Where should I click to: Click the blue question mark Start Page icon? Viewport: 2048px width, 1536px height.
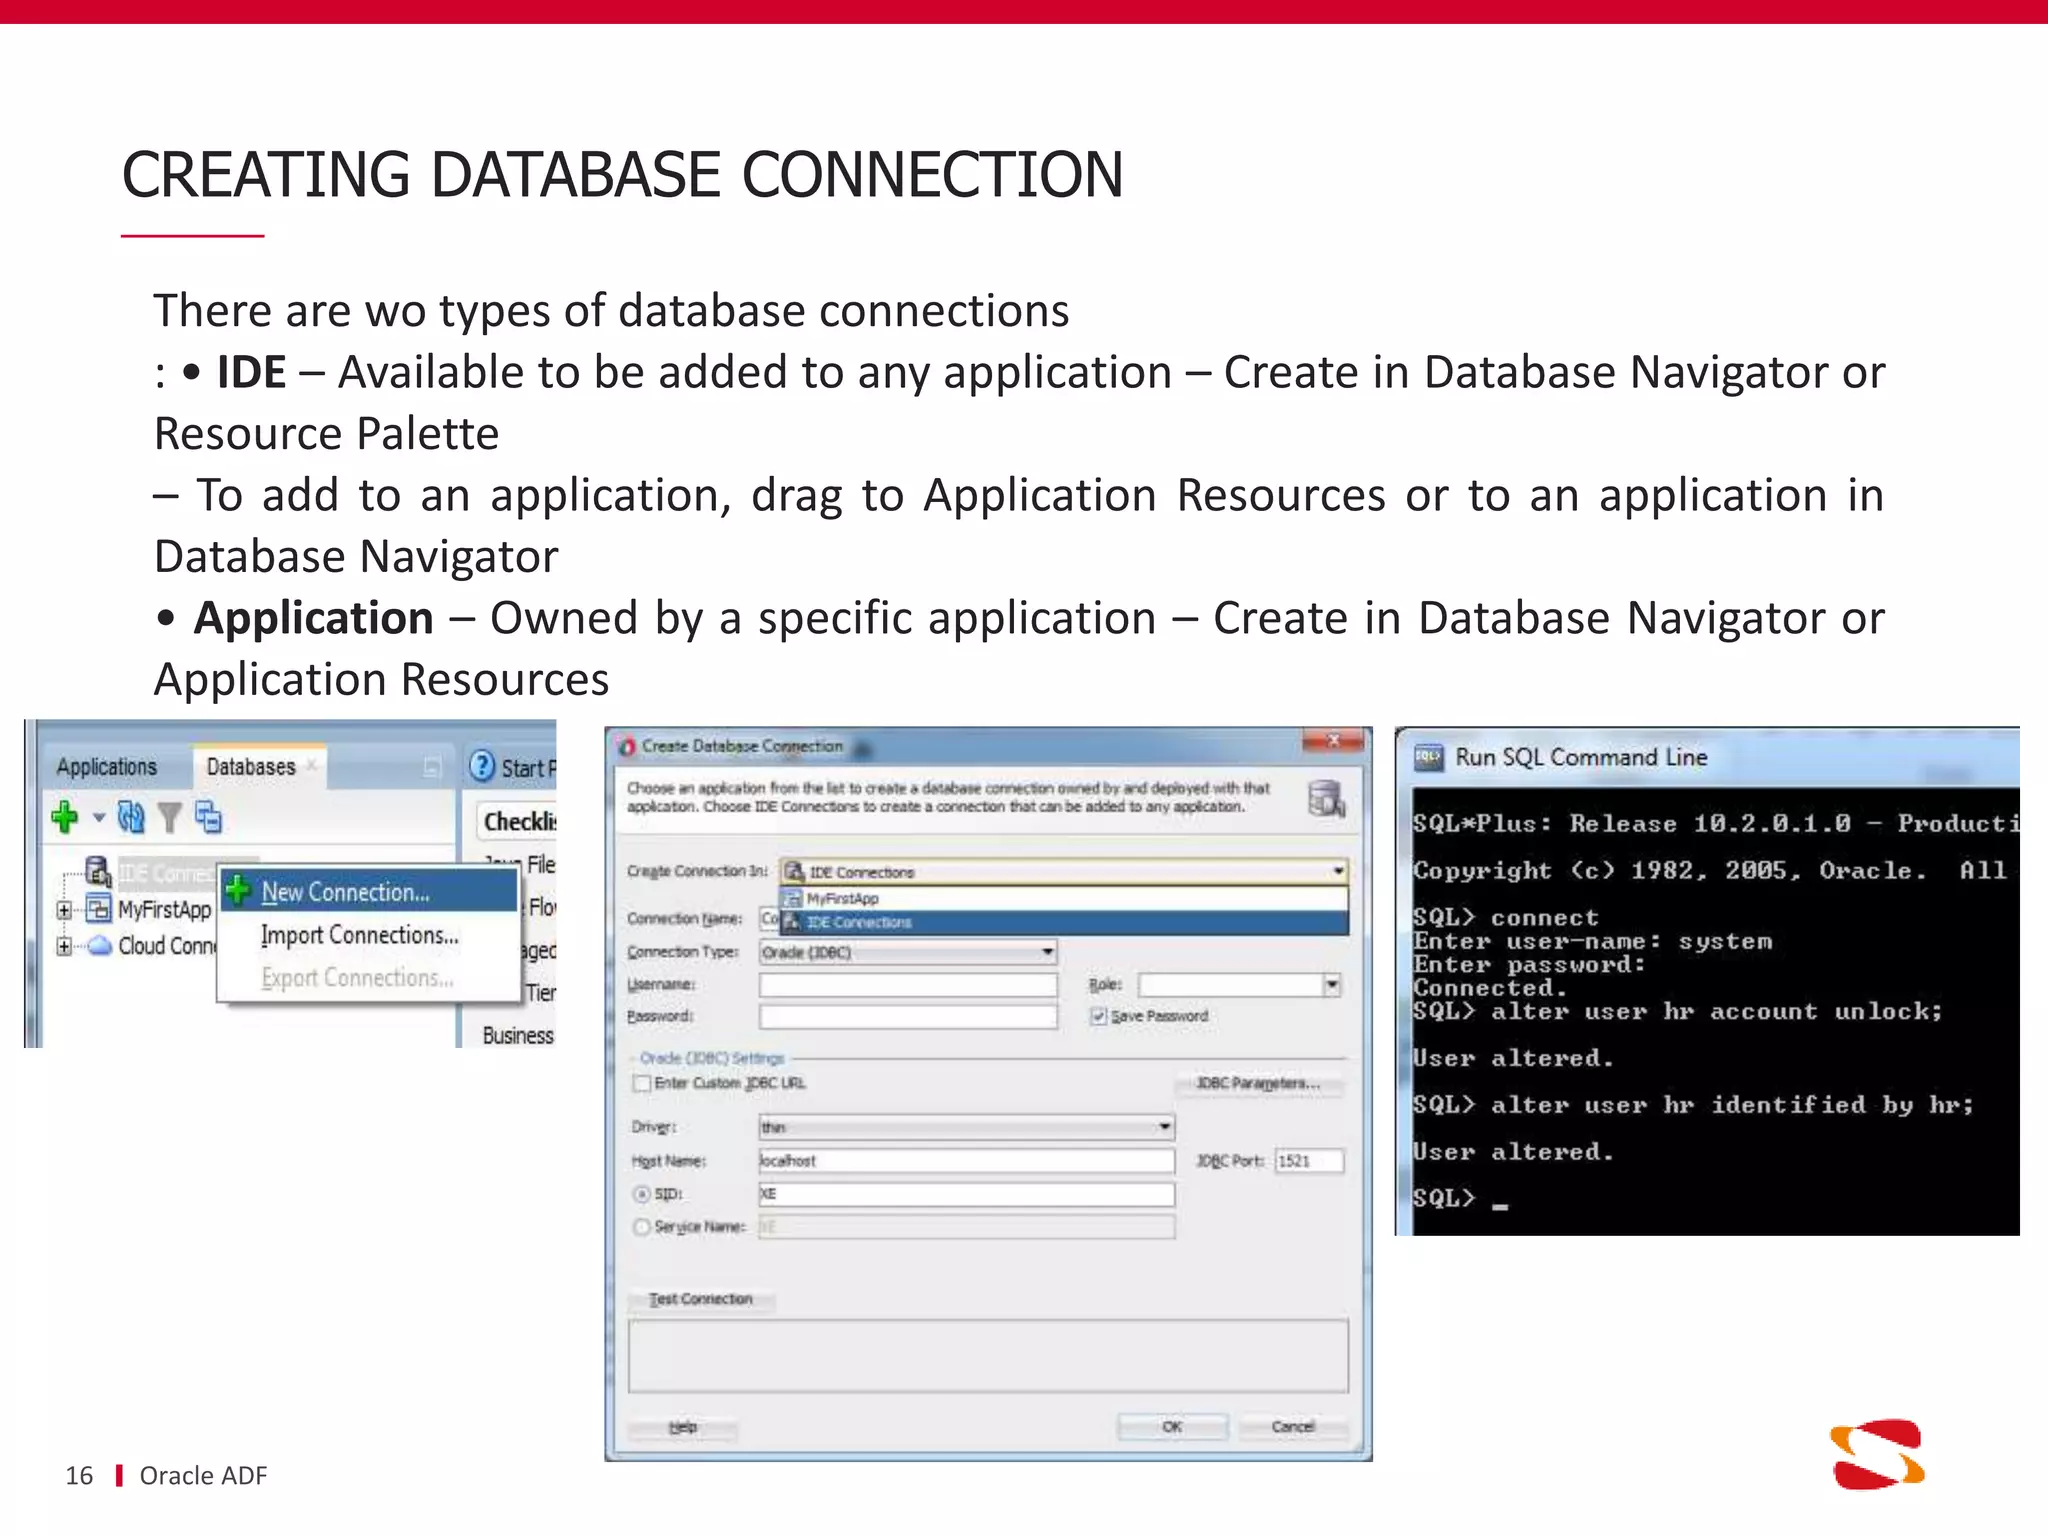[x=482, y=766]
